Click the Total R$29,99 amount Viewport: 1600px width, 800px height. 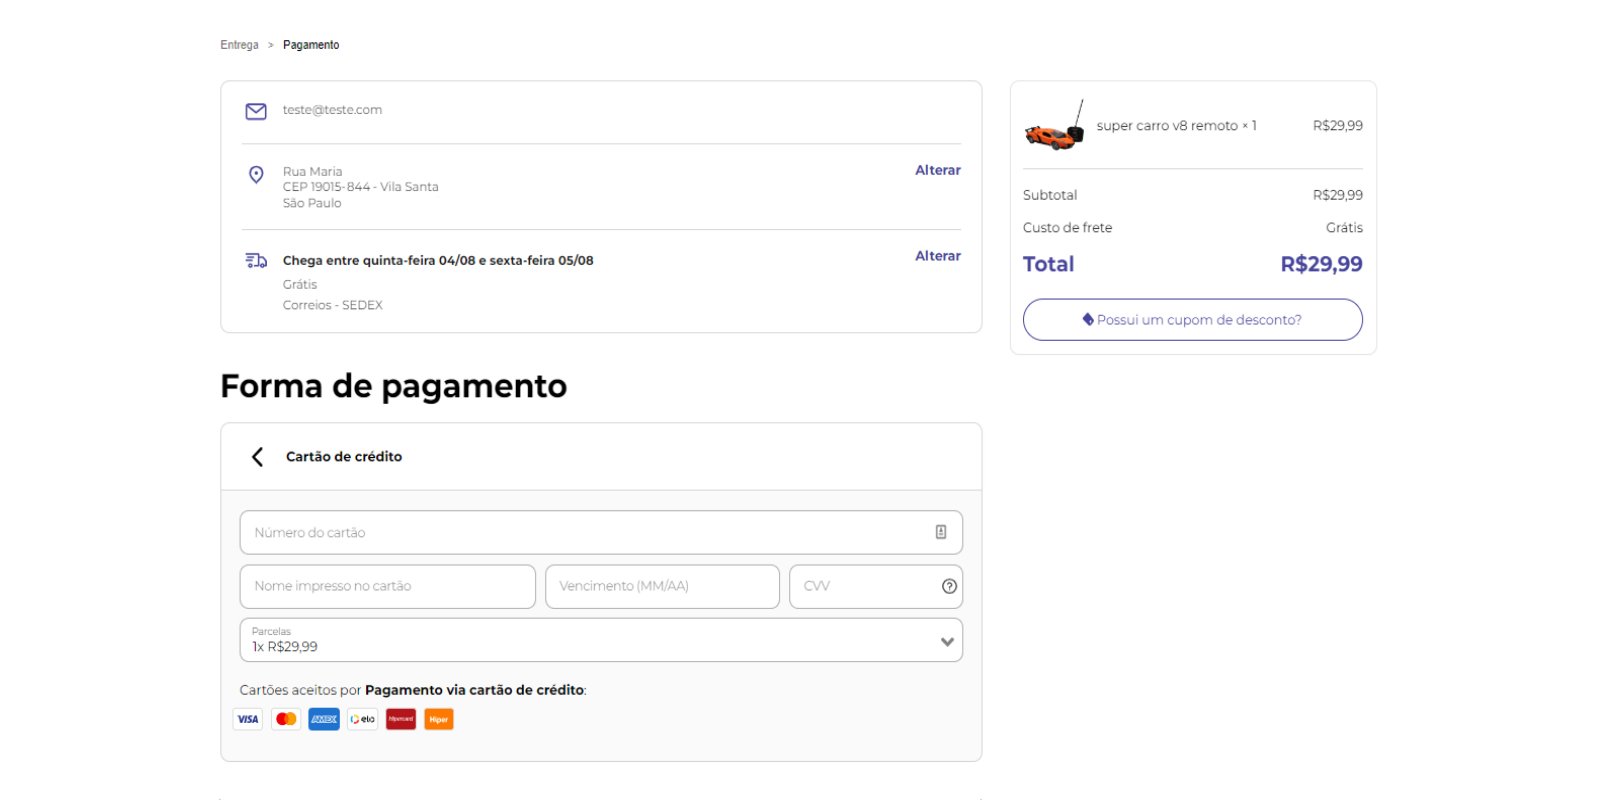(x=1321, y=264)
